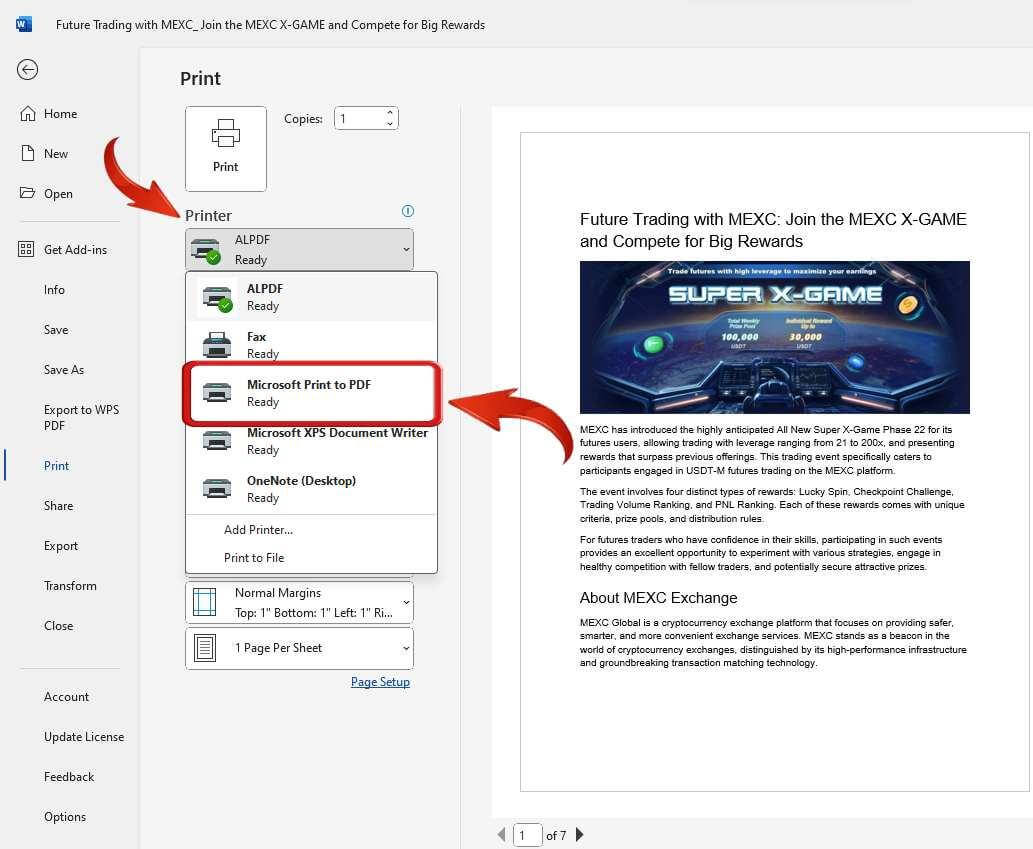Click Update License

[x=84, y=736]
